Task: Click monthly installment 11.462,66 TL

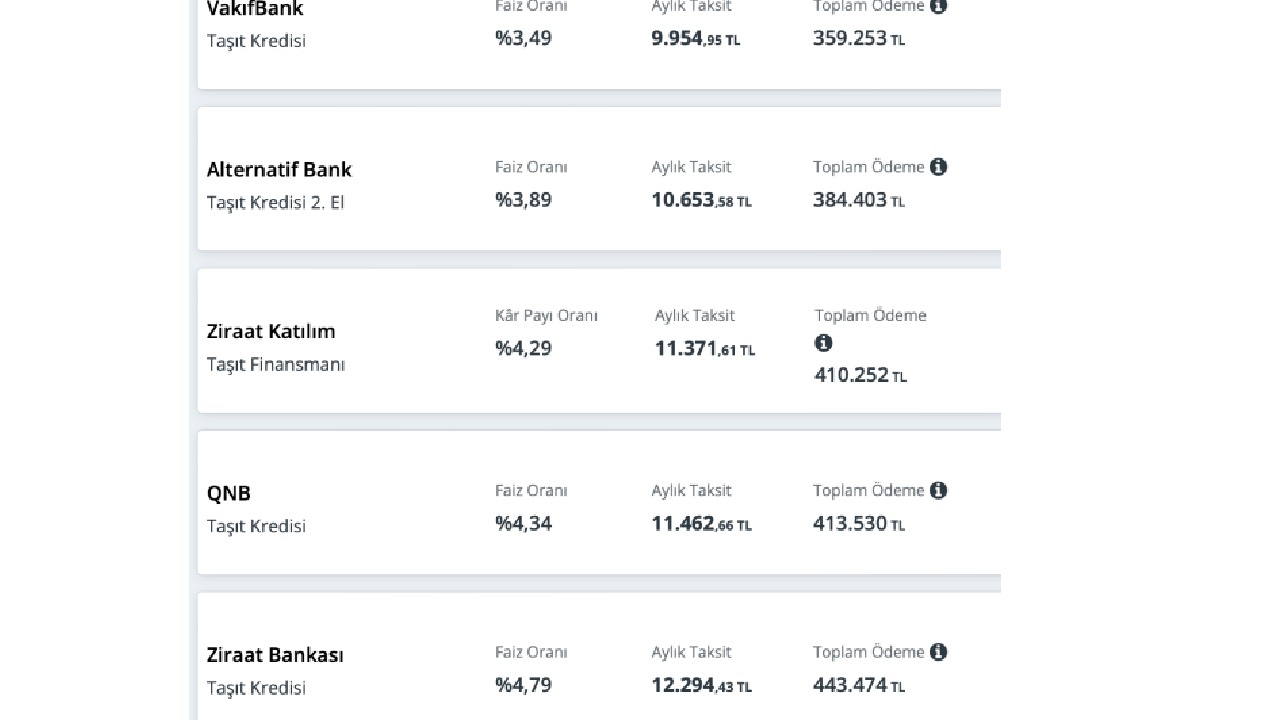Action: [x=702, y=523]
